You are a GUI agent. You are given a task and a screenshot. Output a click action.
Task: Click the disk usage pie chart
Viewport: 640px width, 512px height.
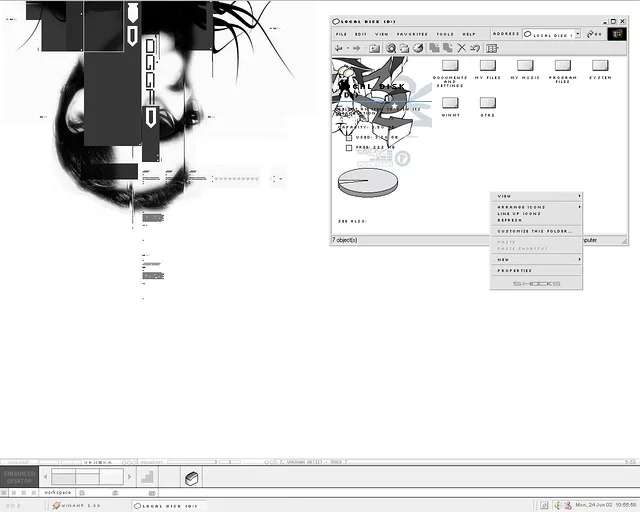(365, 182)
